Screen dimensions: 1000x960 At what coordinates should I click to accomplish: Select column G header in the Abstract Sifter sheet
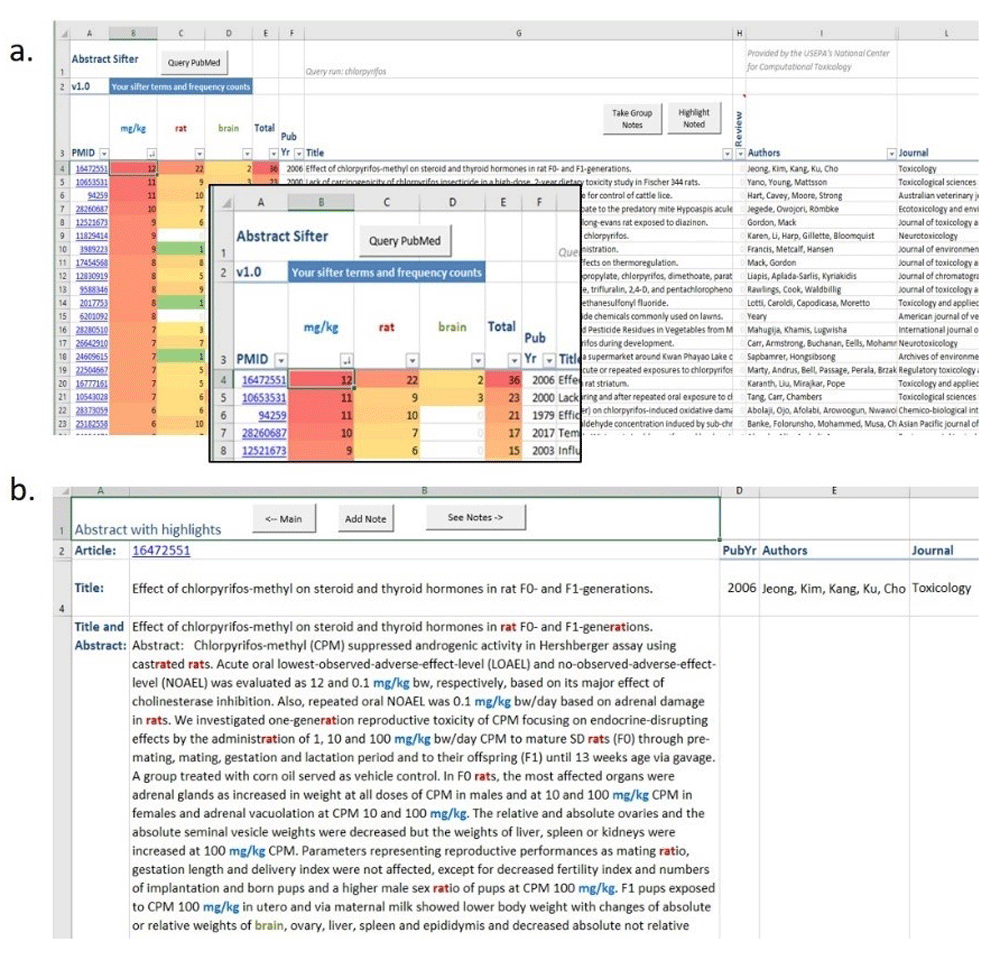[518, 33]
